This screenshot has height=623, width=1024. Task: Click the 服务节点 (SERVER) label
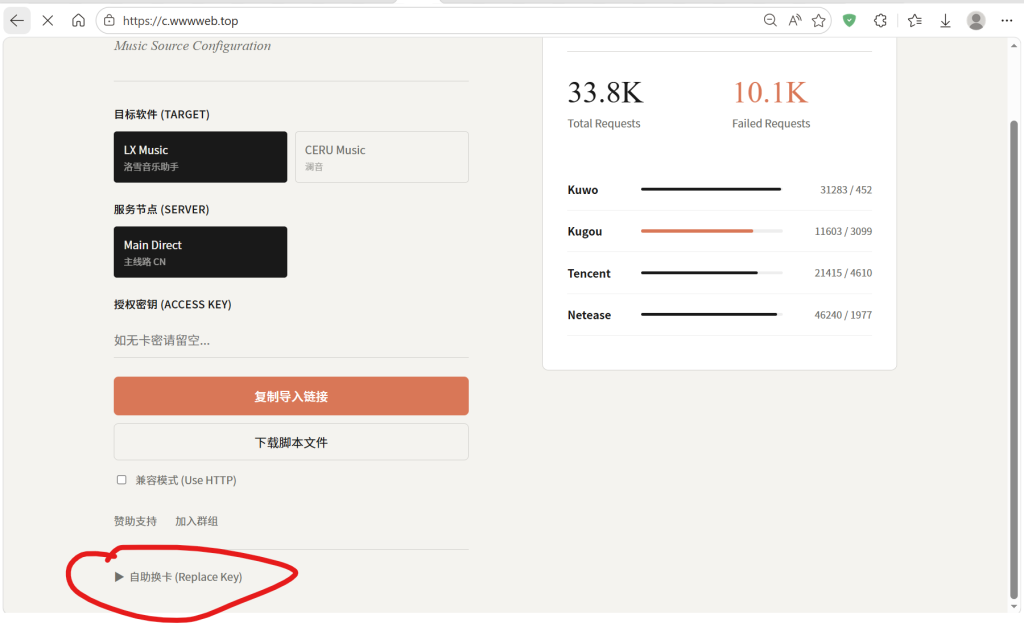tap(161, 210)
